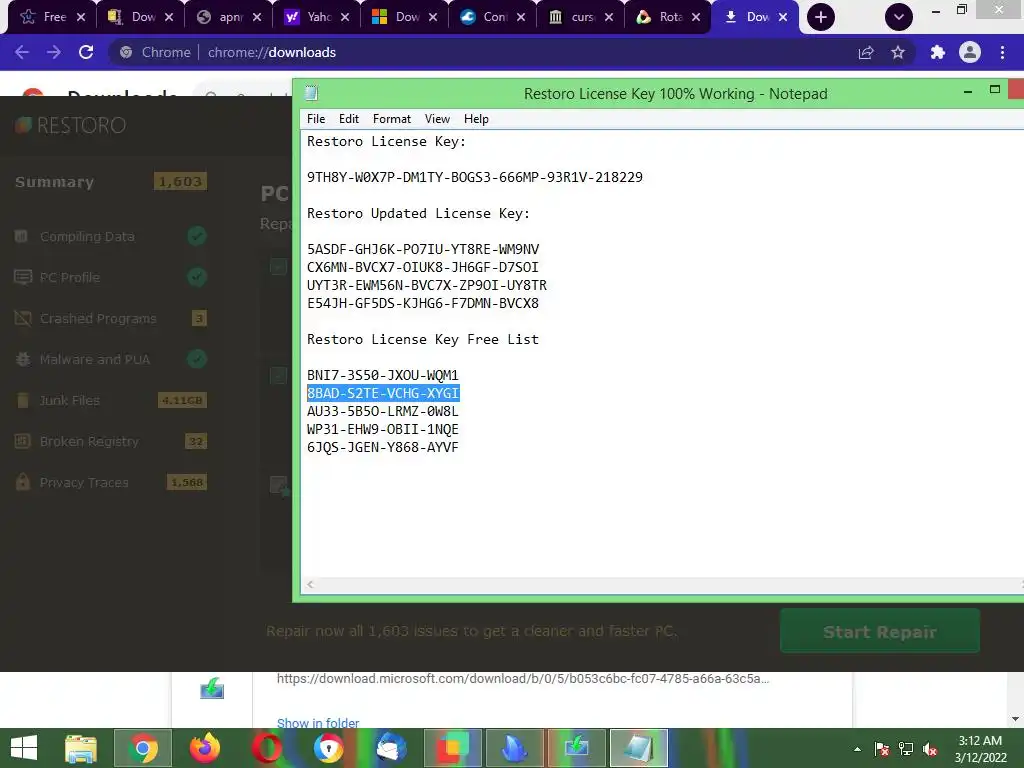The image size is (1024, 768).
Task: Reload the Chrome page
Action: (x=86, y=52)
